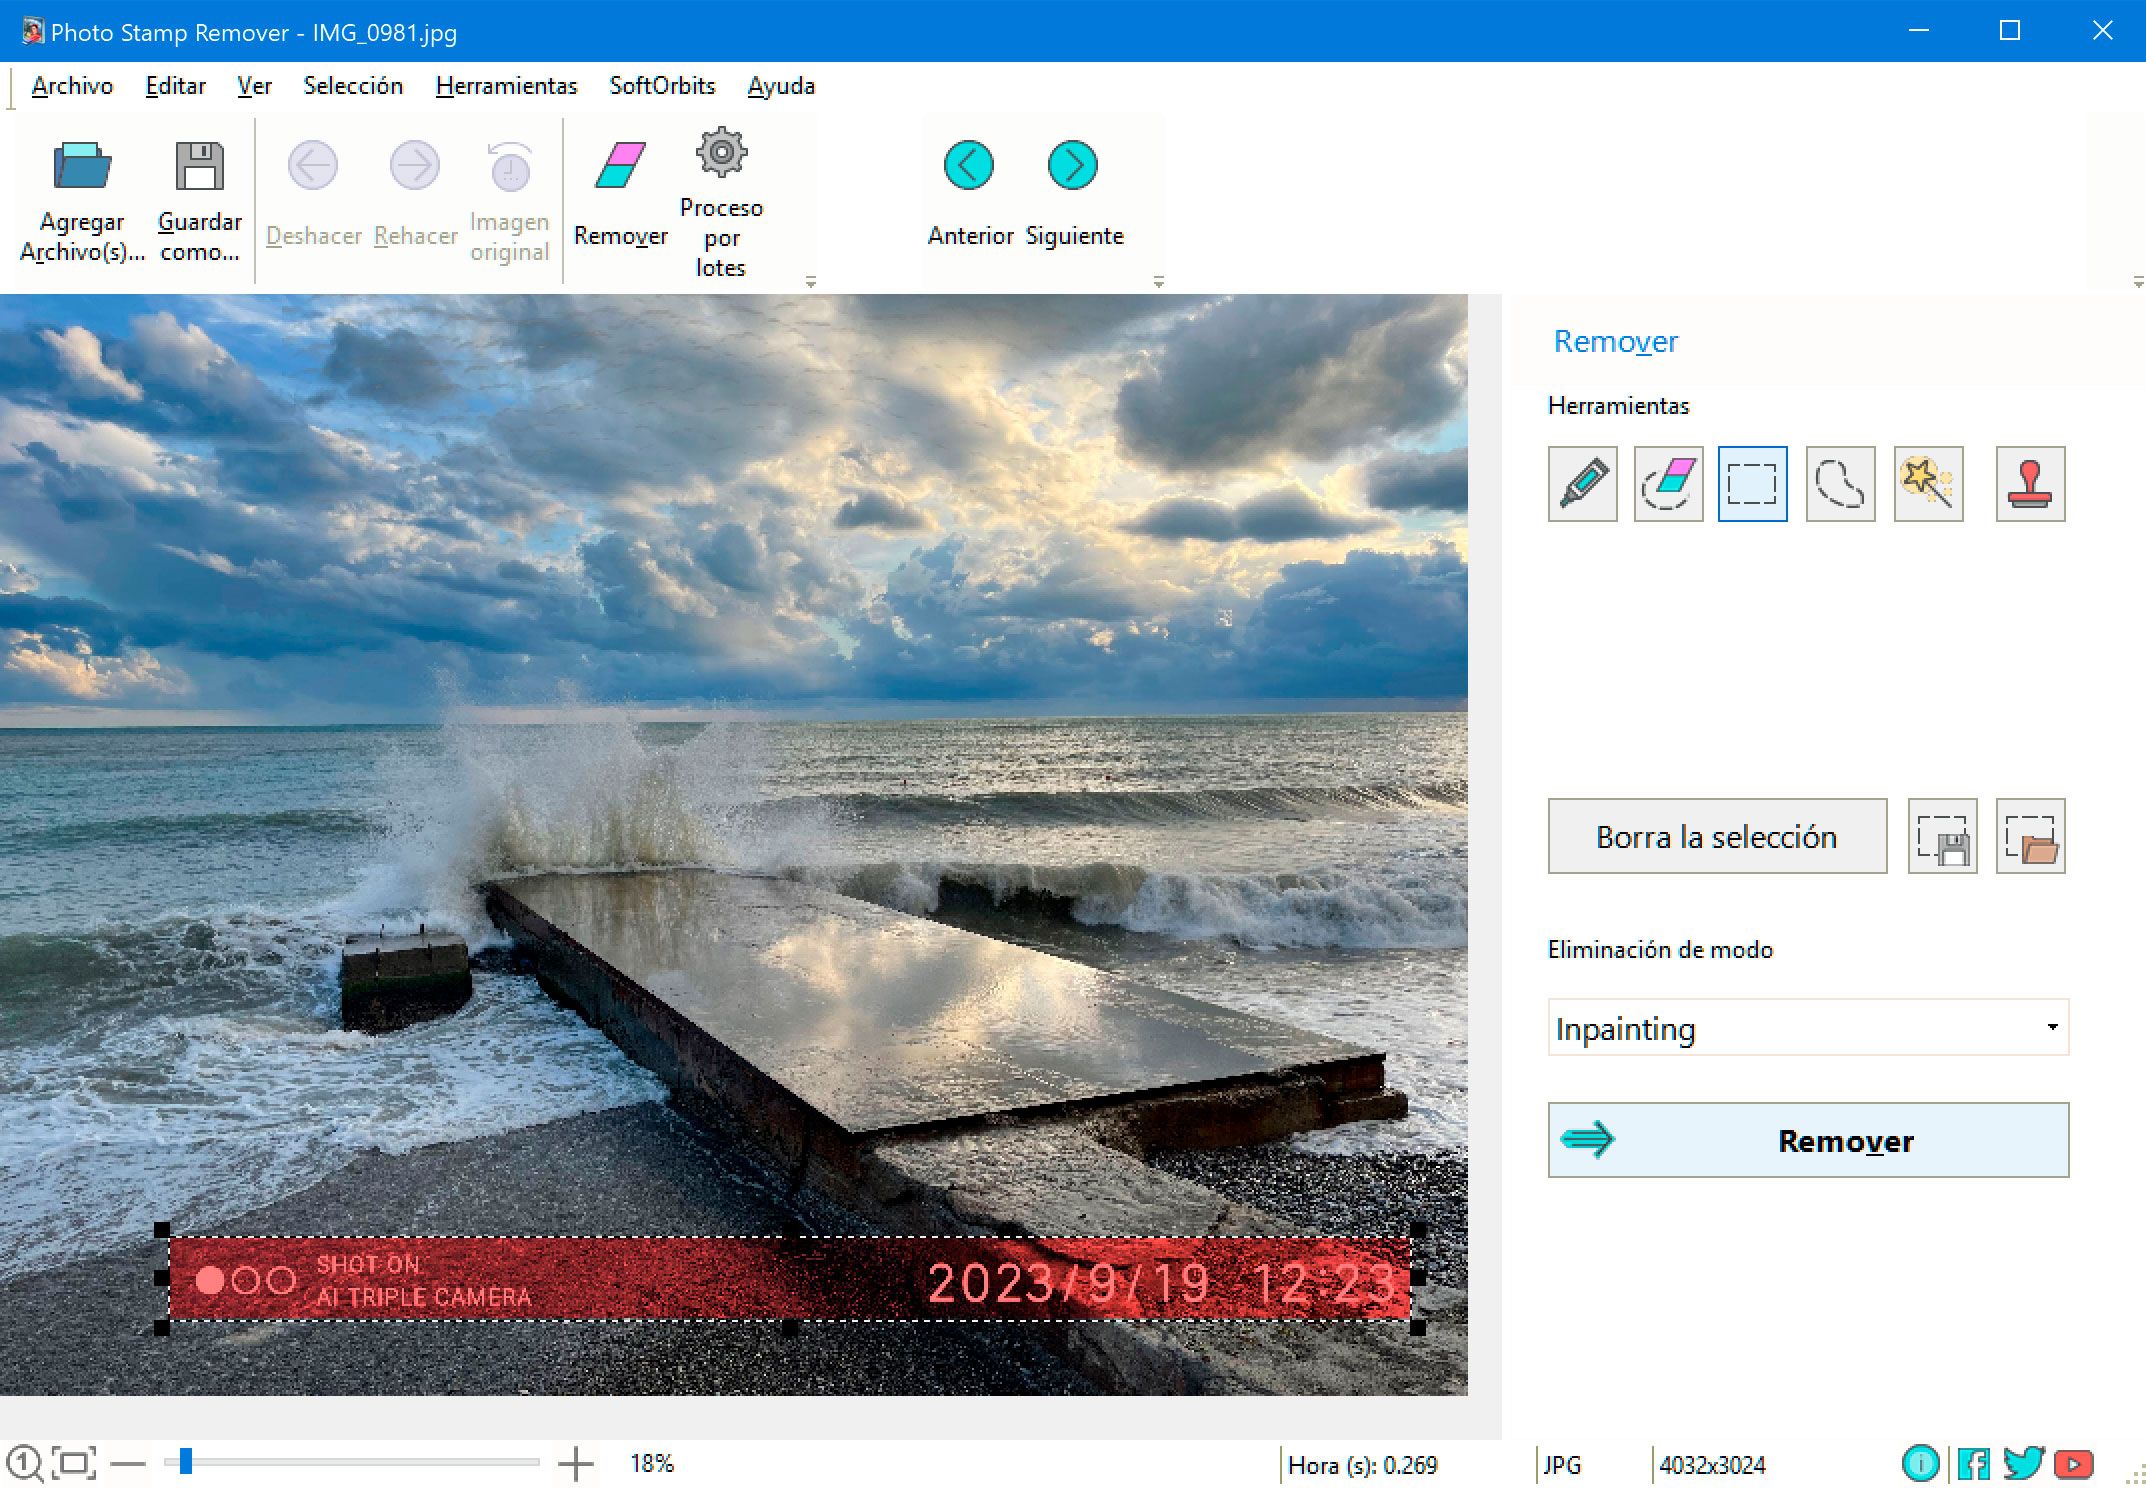Image resolution: width=2146 pixels, height=1488 pixels.
Task: Go to Anterior image
Action: pyautogui.click(x=968, y=165)
